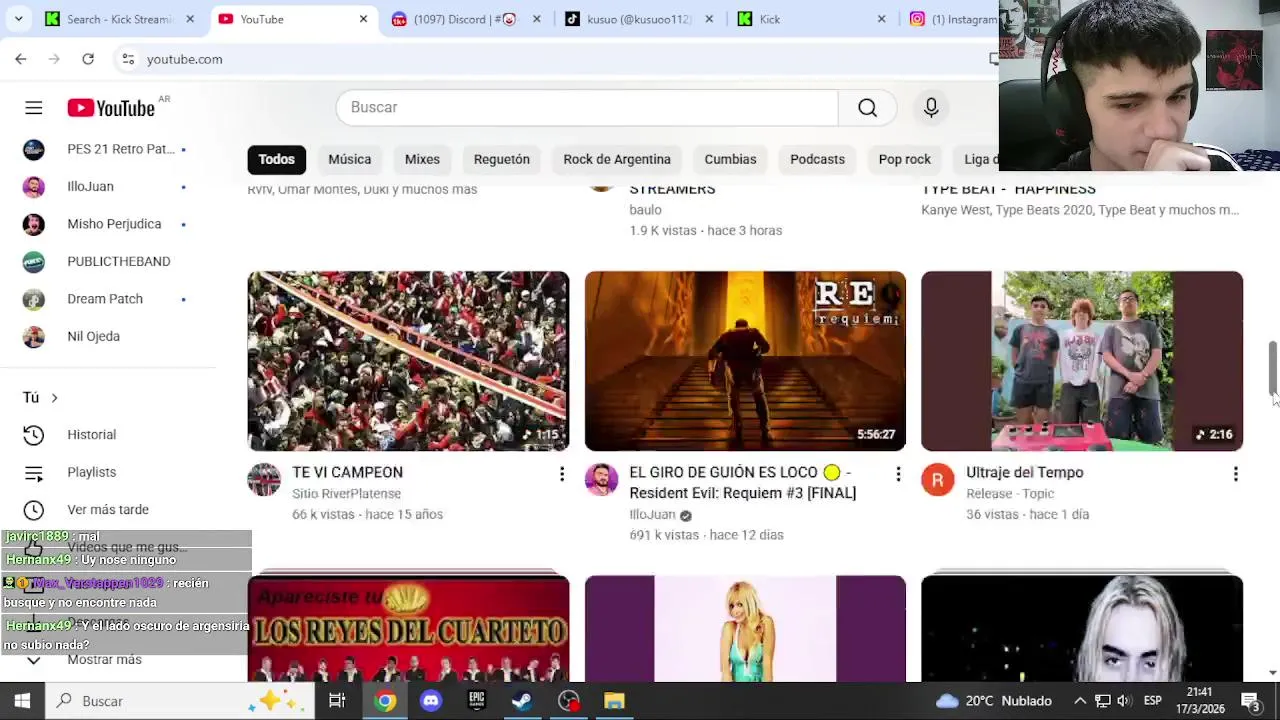Open options menu for Ultraje del Tempo
The height and width of the screenshot is (720, 1280).
click(1235, 474)
